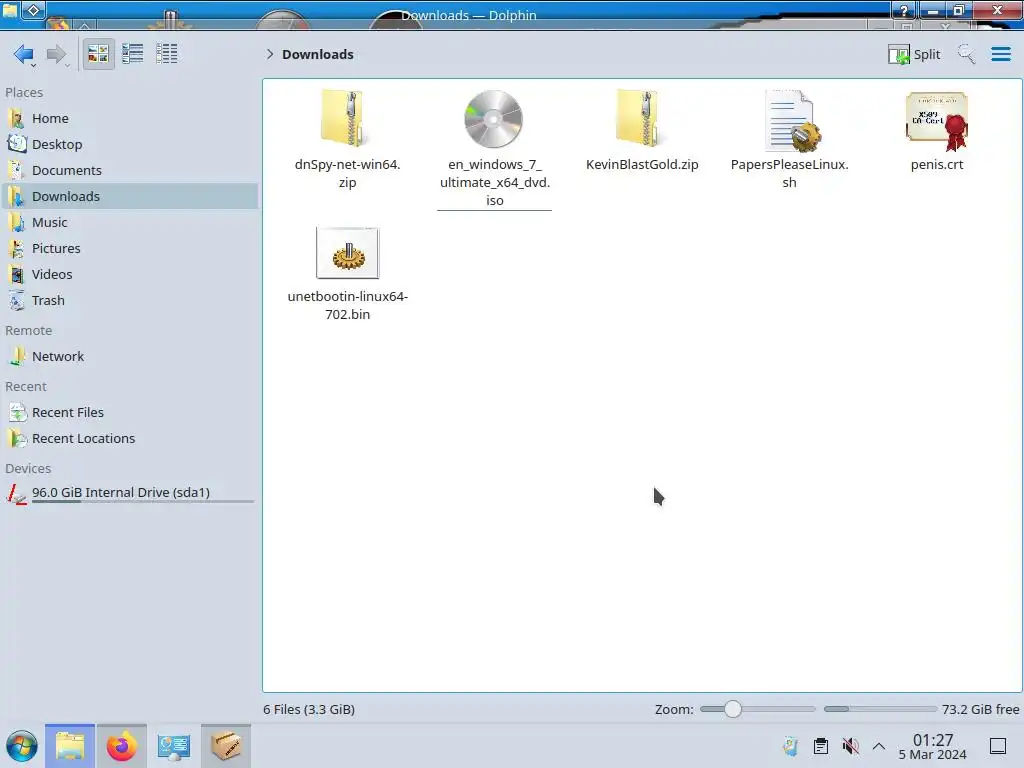Open the tray icon left of clipboard
1024x768 pixels.
click(791, 746)
